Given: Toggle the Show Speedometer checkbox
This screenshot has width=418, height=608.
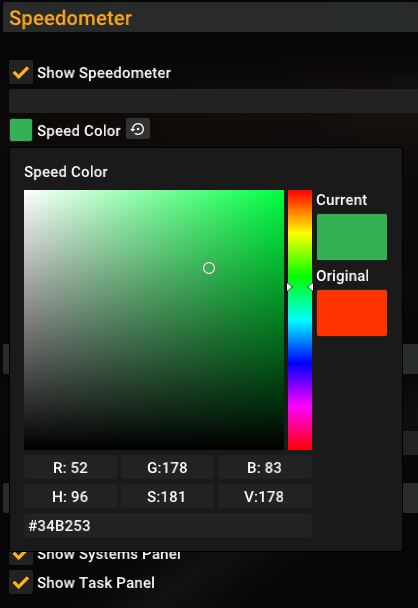Looking at the screenshot, I should click(x=21, y=72).
